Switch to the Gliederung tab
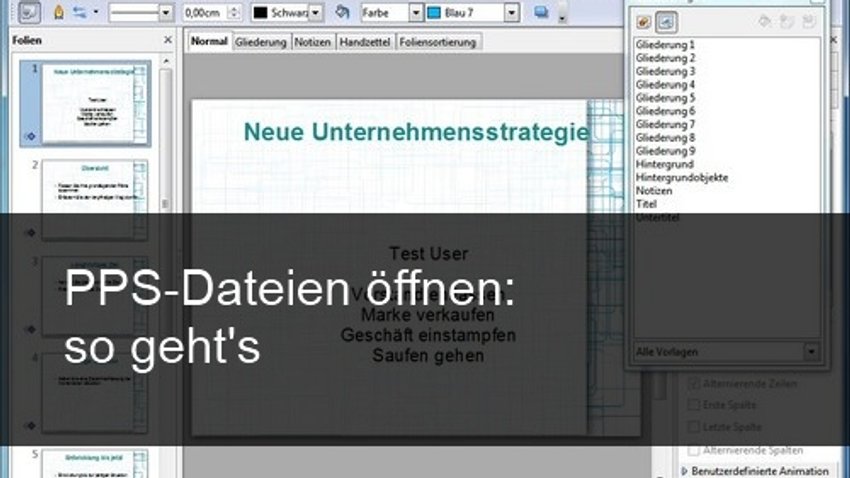 pos(261,42)
